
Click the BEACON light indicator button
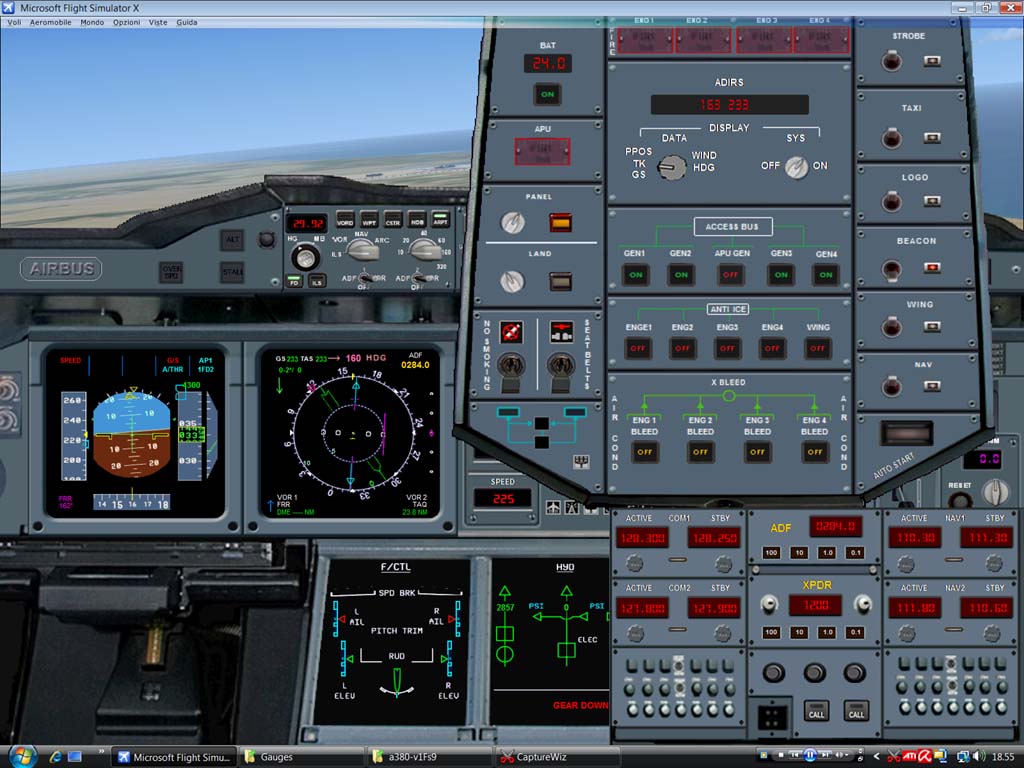coord(932,268)
